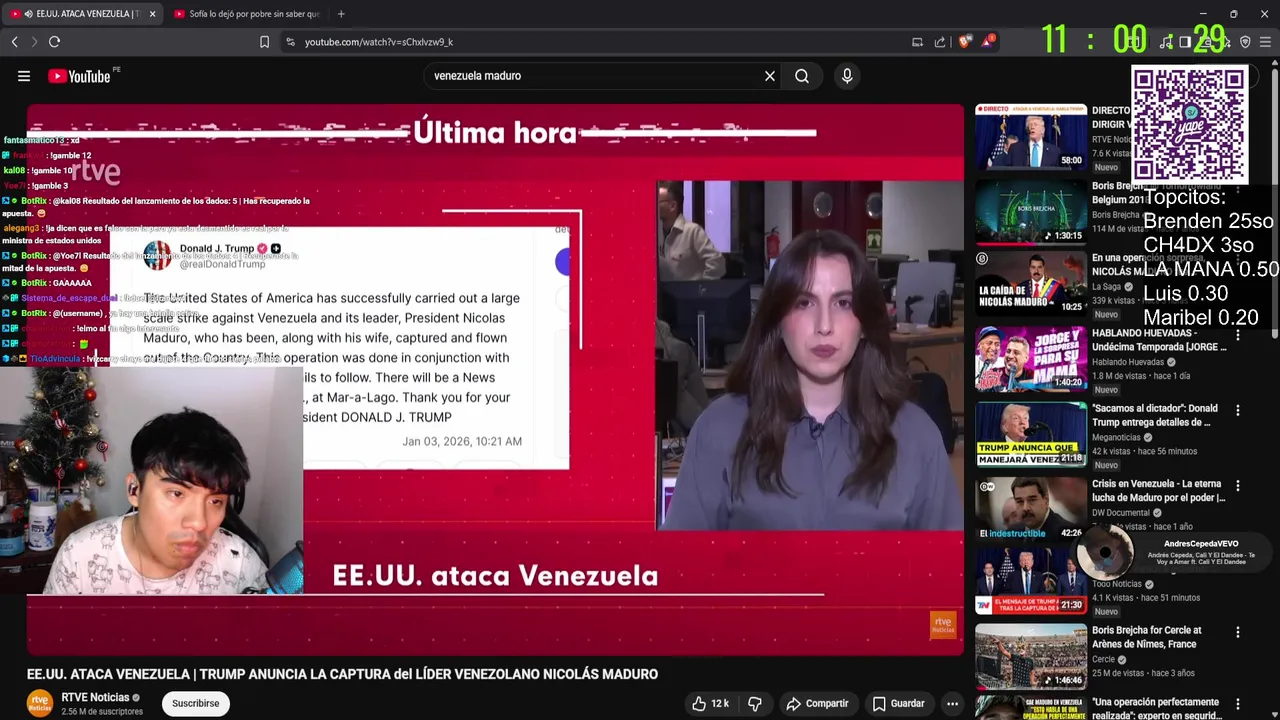The height and width of the screenshot is (720, 1280).
Task: Open the Brave Shields lion icon
Action: [x=964, y=42]
